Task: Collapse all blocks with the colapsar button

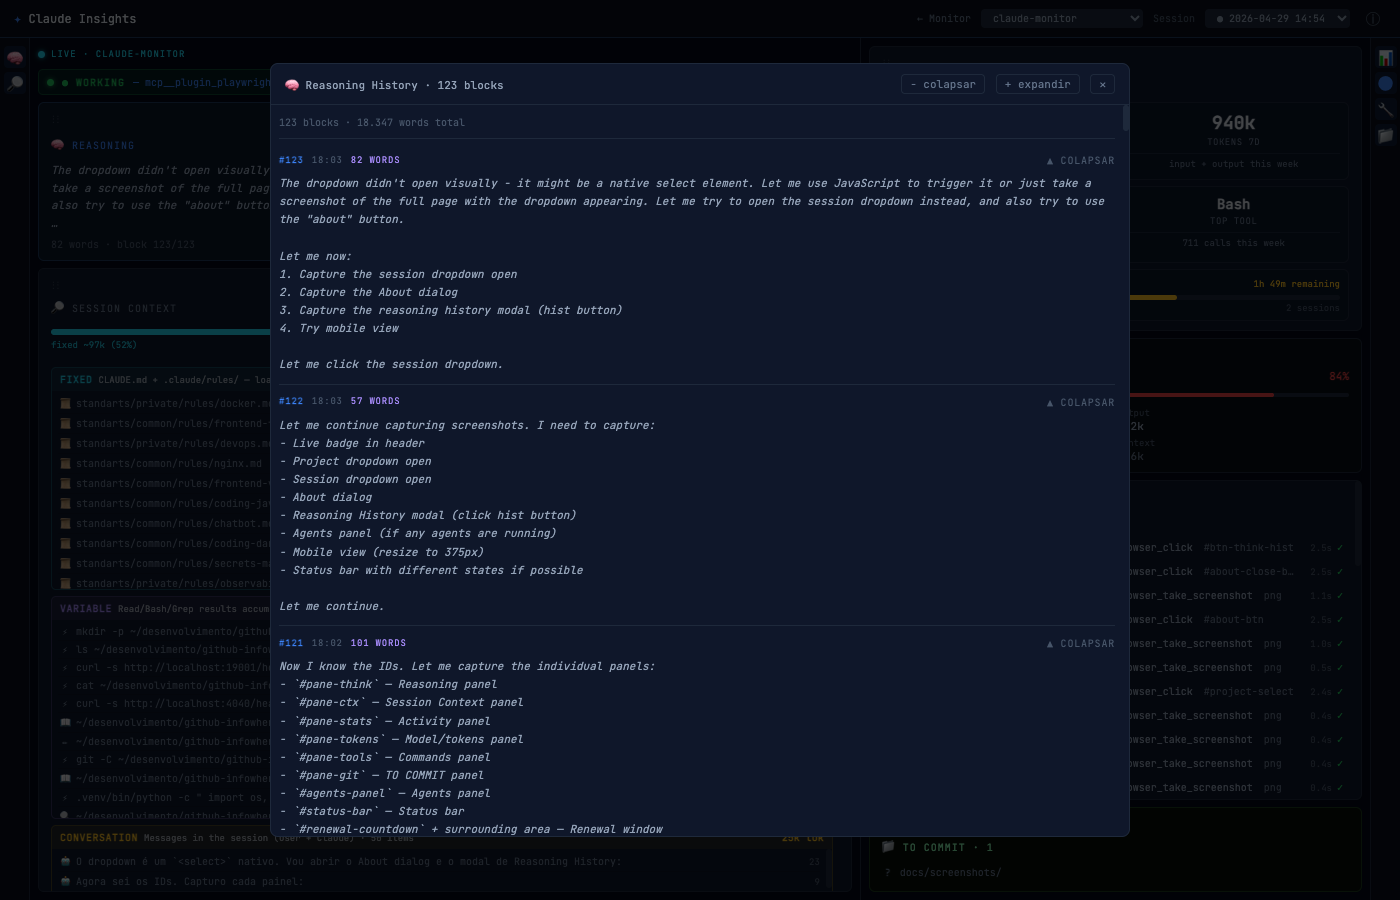Action: [x=943, y=85]
